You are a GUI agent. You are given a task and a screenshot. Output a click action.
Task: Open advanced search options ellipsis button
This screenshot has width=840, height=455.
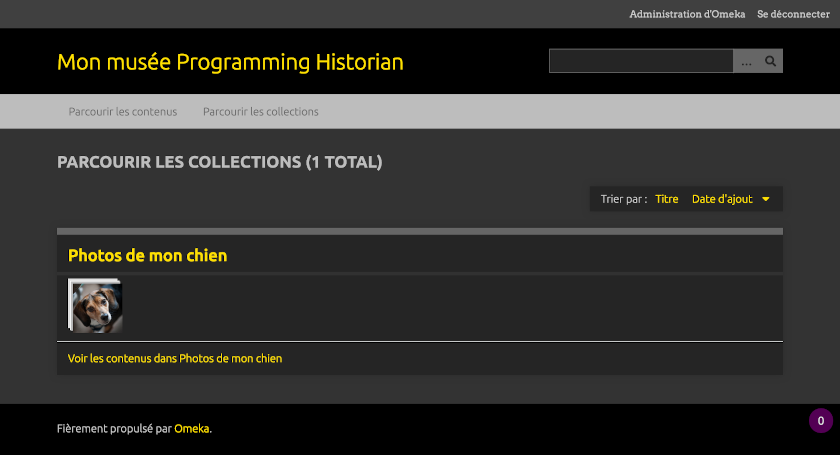[746, 61]
